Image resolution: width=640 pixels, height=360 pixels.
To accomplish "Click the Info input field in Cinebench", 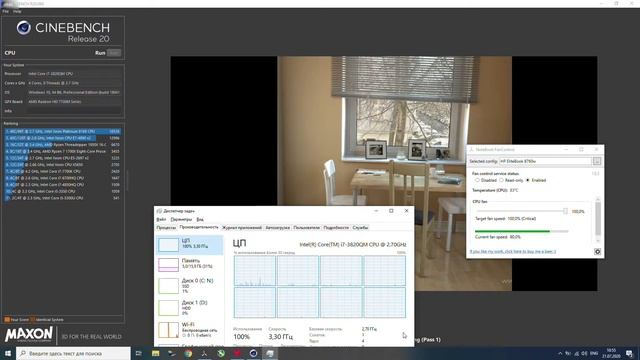I will tap(74, 111).
